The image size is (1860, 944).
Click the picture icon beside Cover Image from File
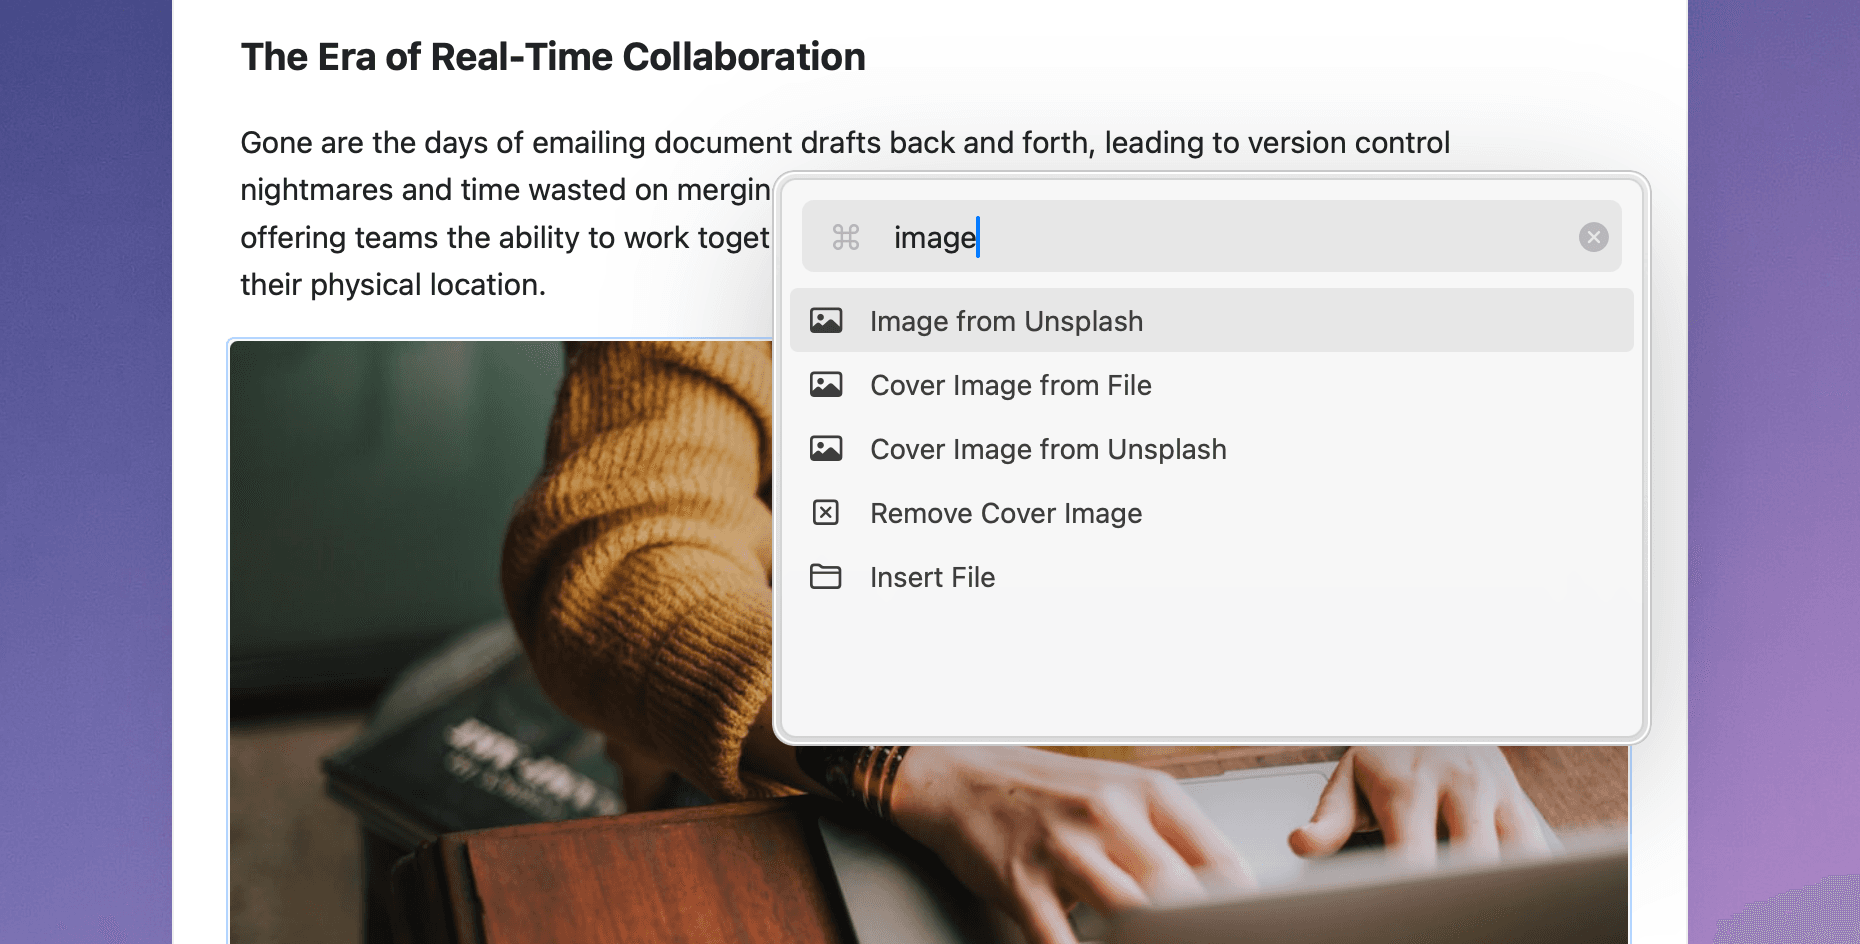[x=826, y=384]
